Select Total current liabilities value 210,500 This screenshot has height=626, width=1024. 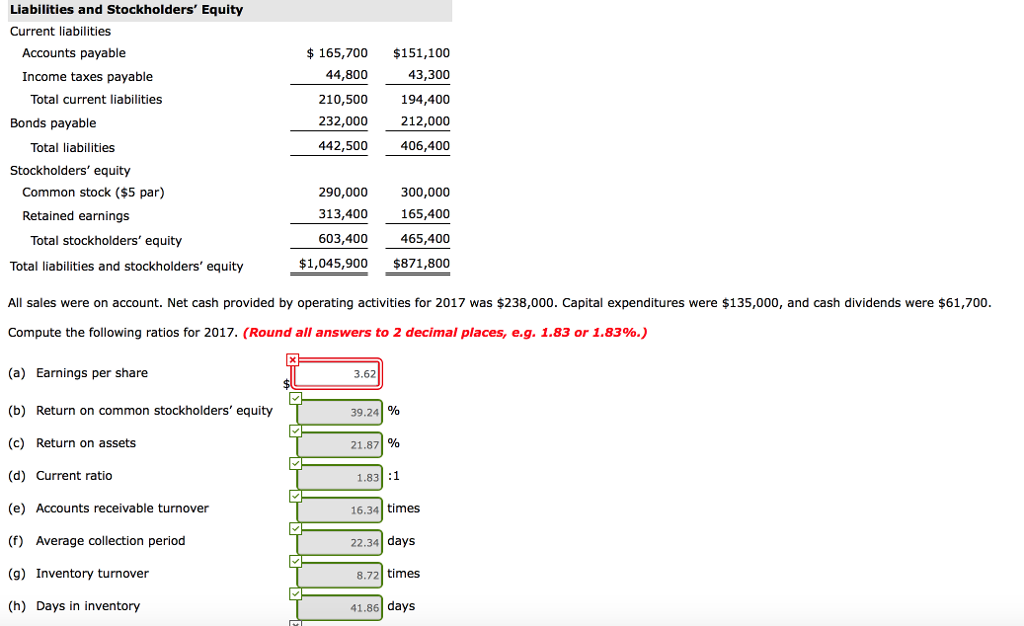343,99
